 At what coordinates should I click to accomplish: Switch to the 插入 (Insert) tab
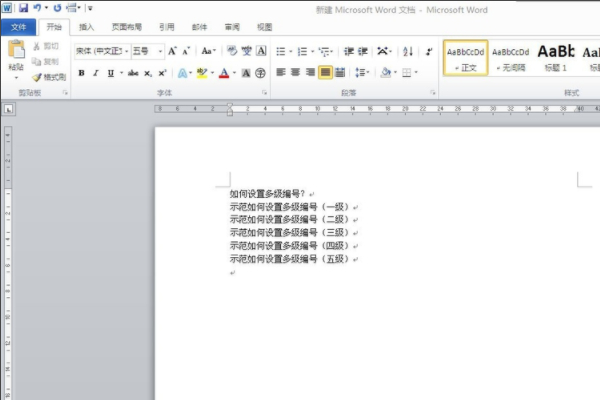tap(87, 27)
